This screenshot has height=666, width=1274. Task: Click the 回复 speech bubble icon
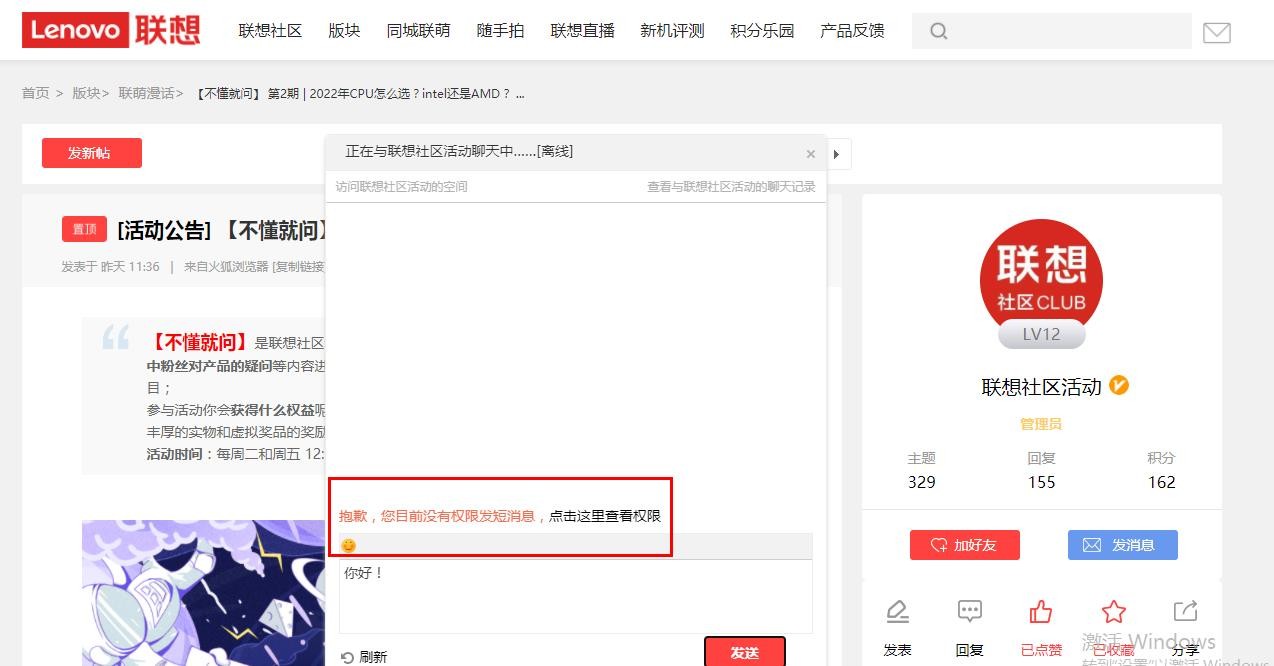(x=969, y=611)
